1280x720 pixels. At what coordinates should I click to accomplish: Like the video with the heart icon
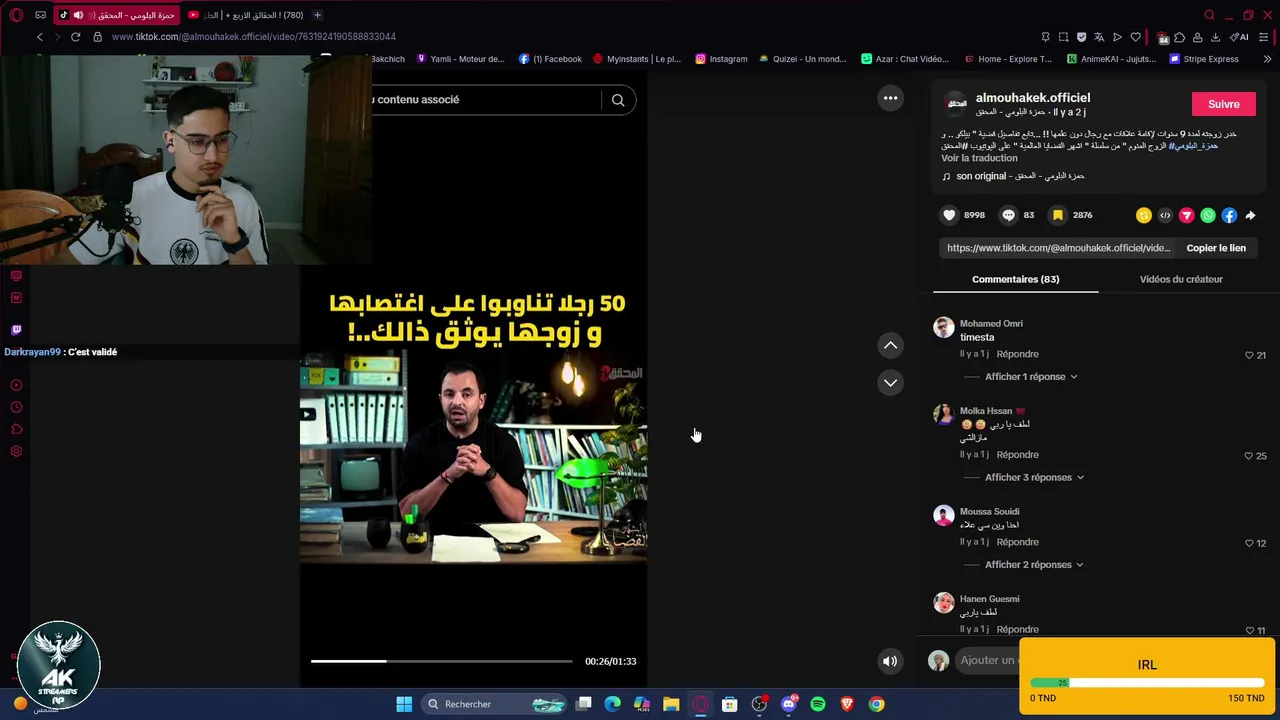point(950,215)
